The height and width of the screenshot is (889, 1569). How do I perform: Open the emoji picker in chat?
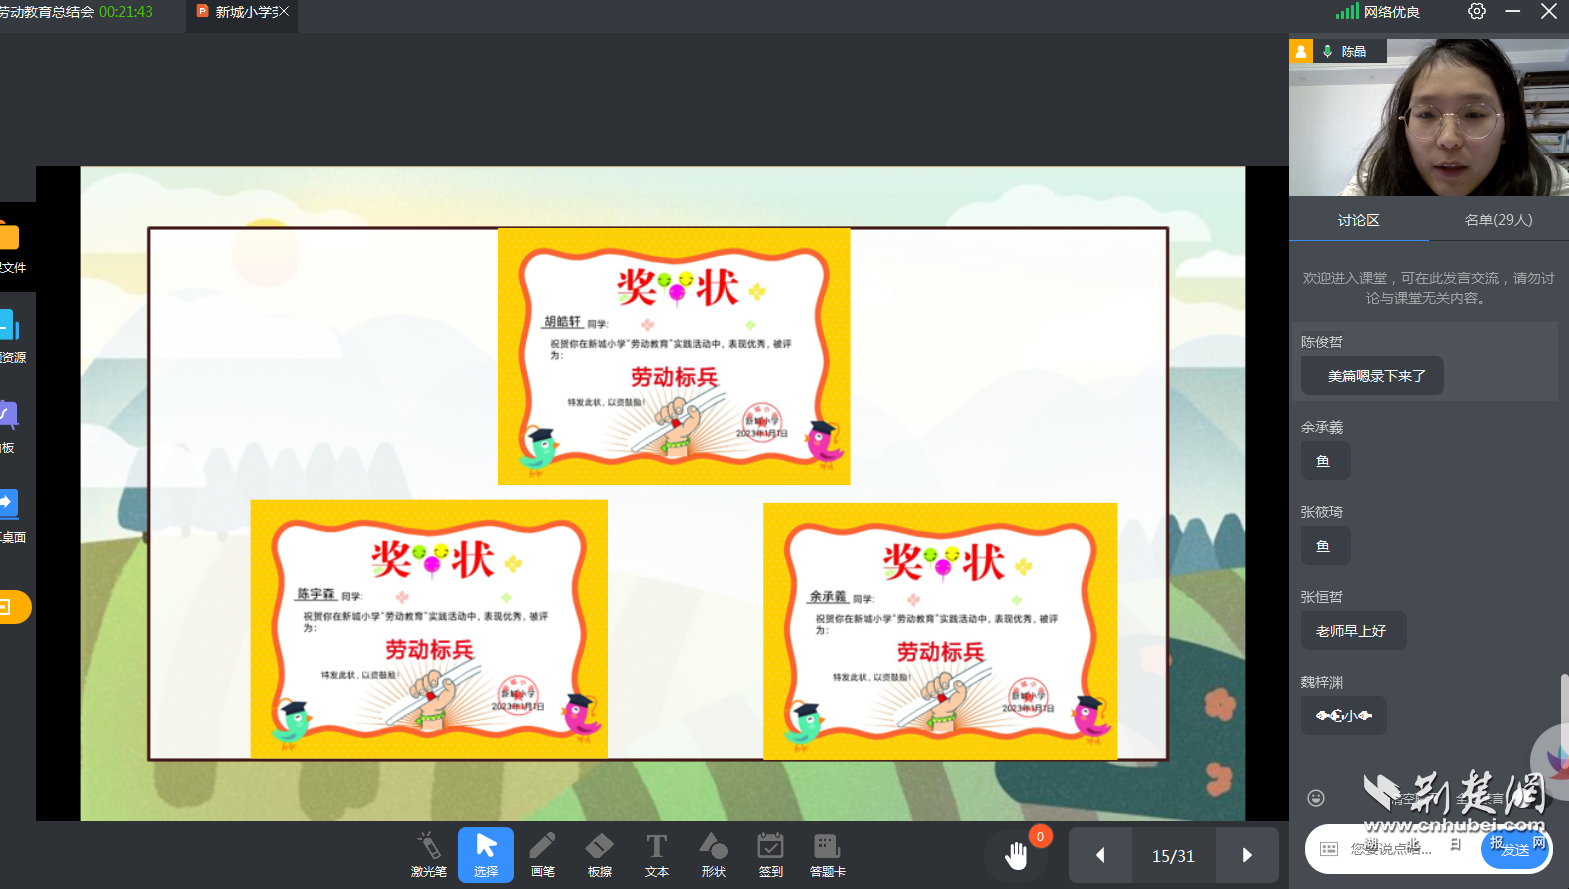tap(1316, 797)
